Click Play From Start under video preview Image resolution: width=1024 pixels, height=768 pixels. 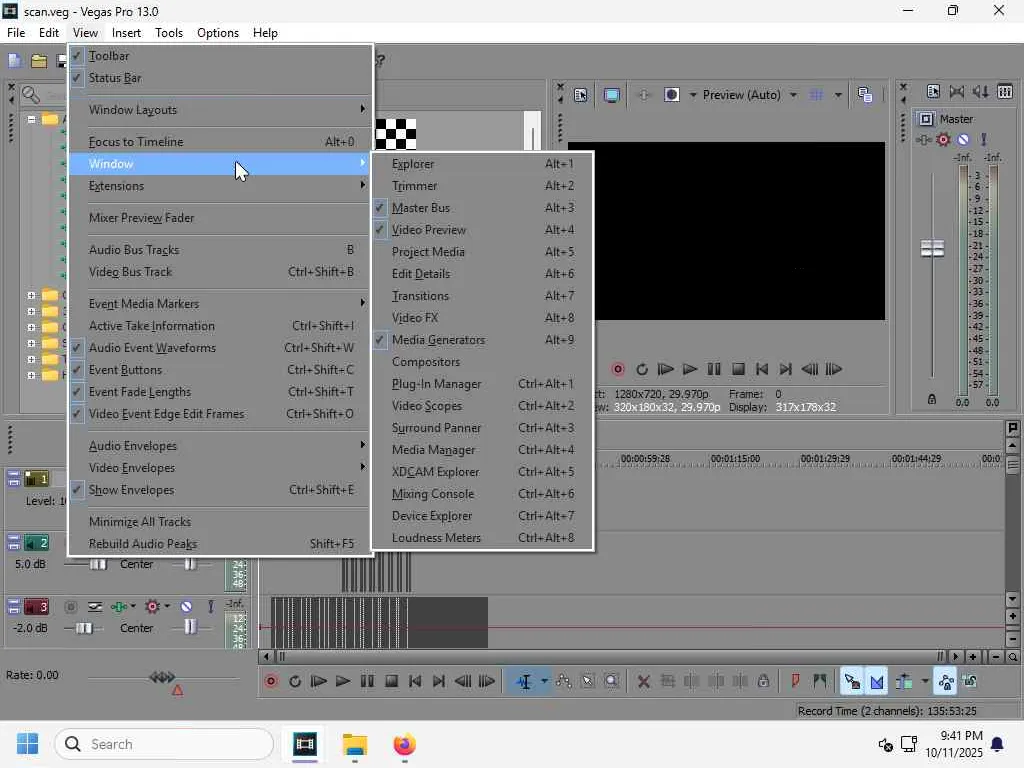tap(665, 370)
